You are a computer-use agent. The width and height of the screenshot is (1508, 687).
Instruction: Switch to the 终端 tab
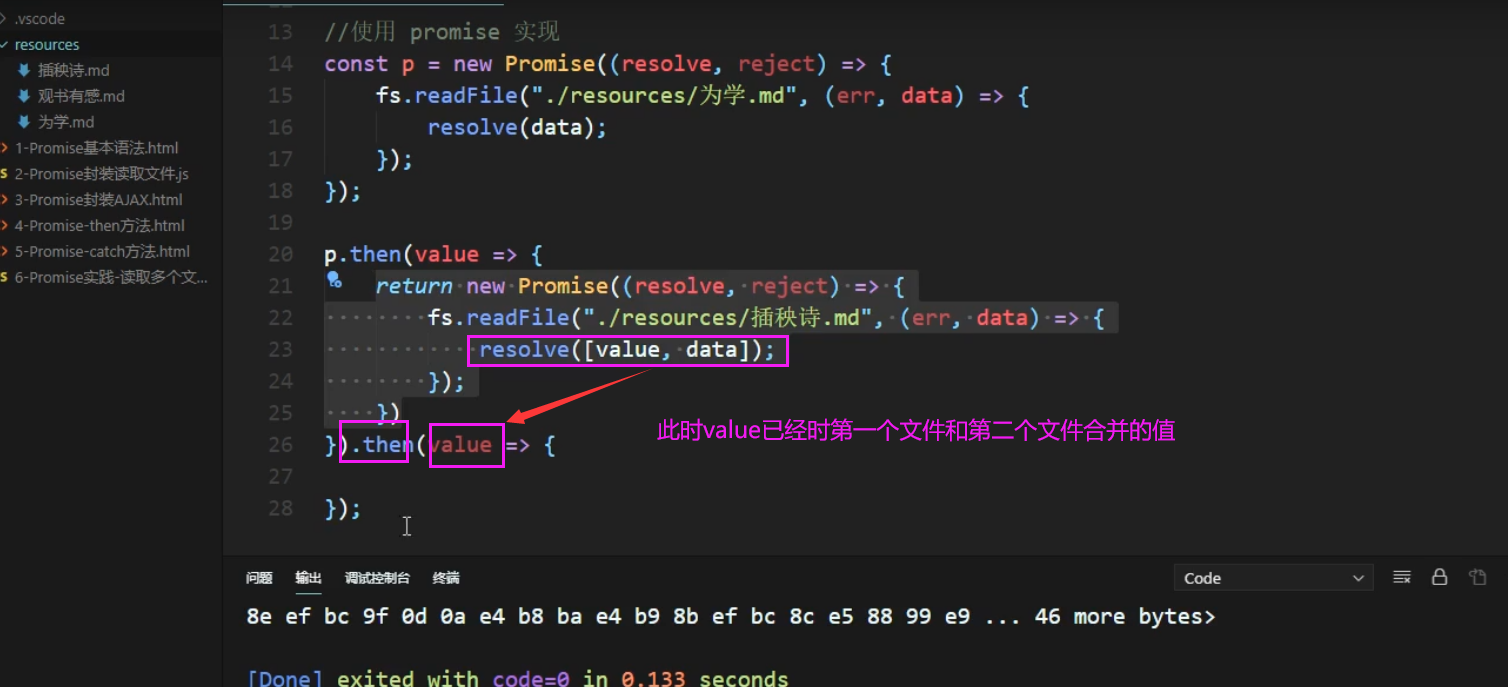(446, 578)
